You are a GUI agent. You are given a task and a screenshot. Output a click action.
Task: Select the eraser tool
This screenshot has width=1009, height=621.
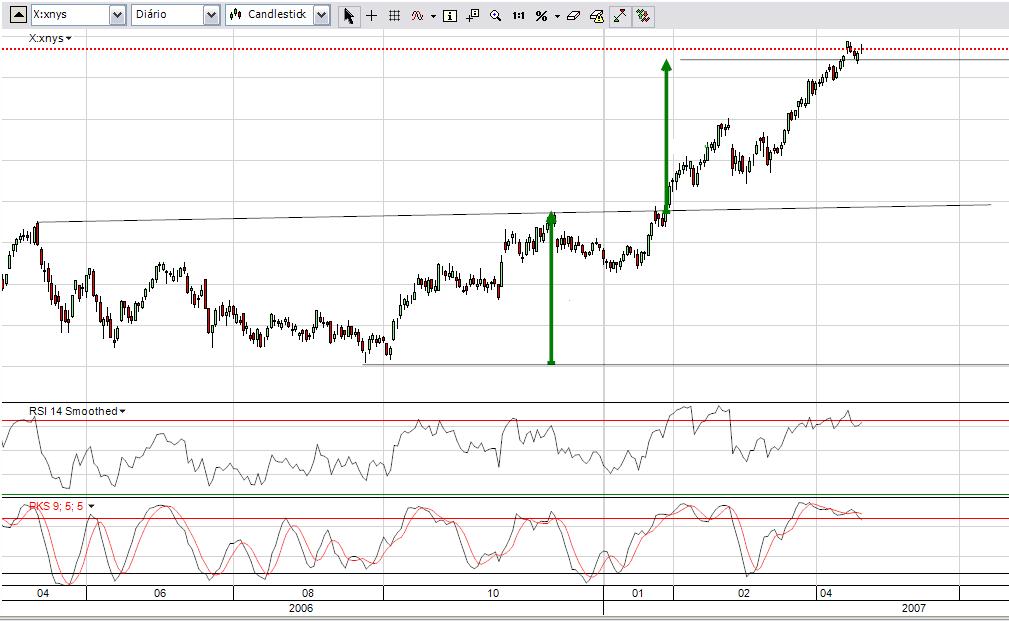click(573, 15)
